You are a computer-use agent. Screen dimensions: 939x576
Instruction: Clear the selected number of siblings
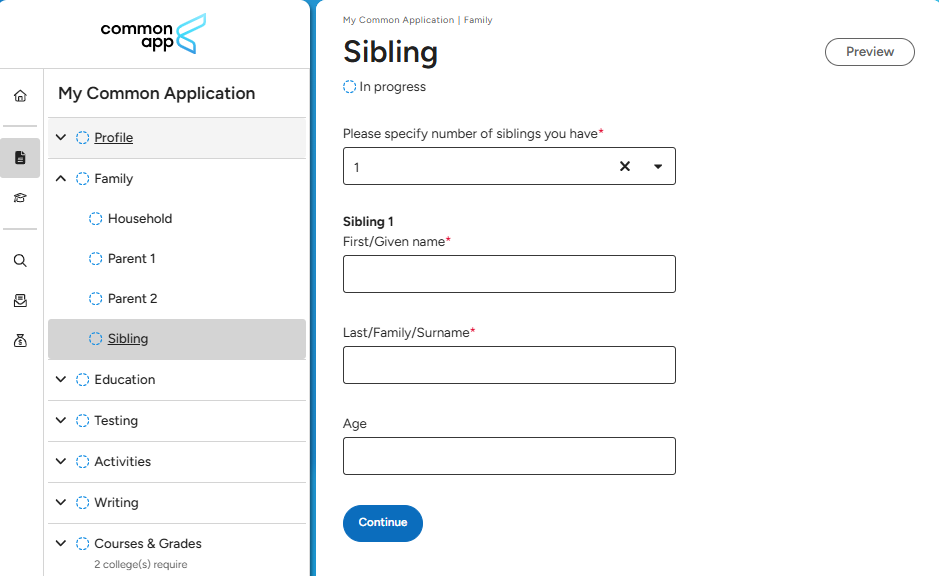[x=625, y=166]
